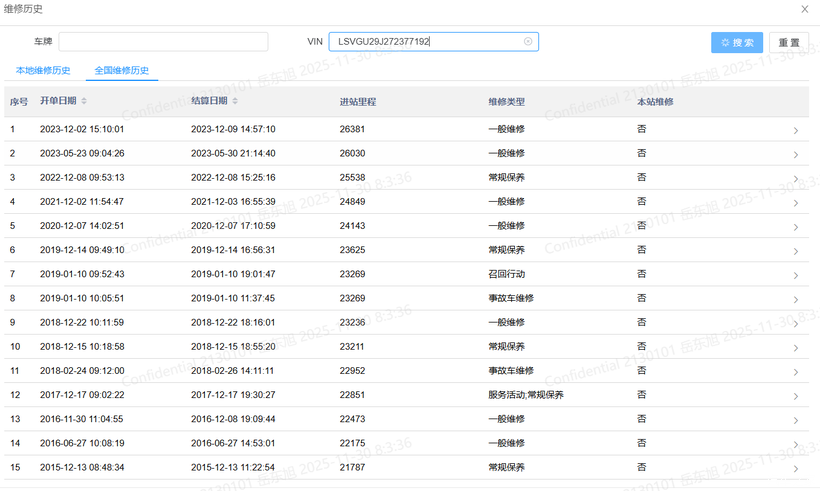Switch to 本地维修历史 tab
The width and height of the screenshot is (820, 491).
click(43, 71)
